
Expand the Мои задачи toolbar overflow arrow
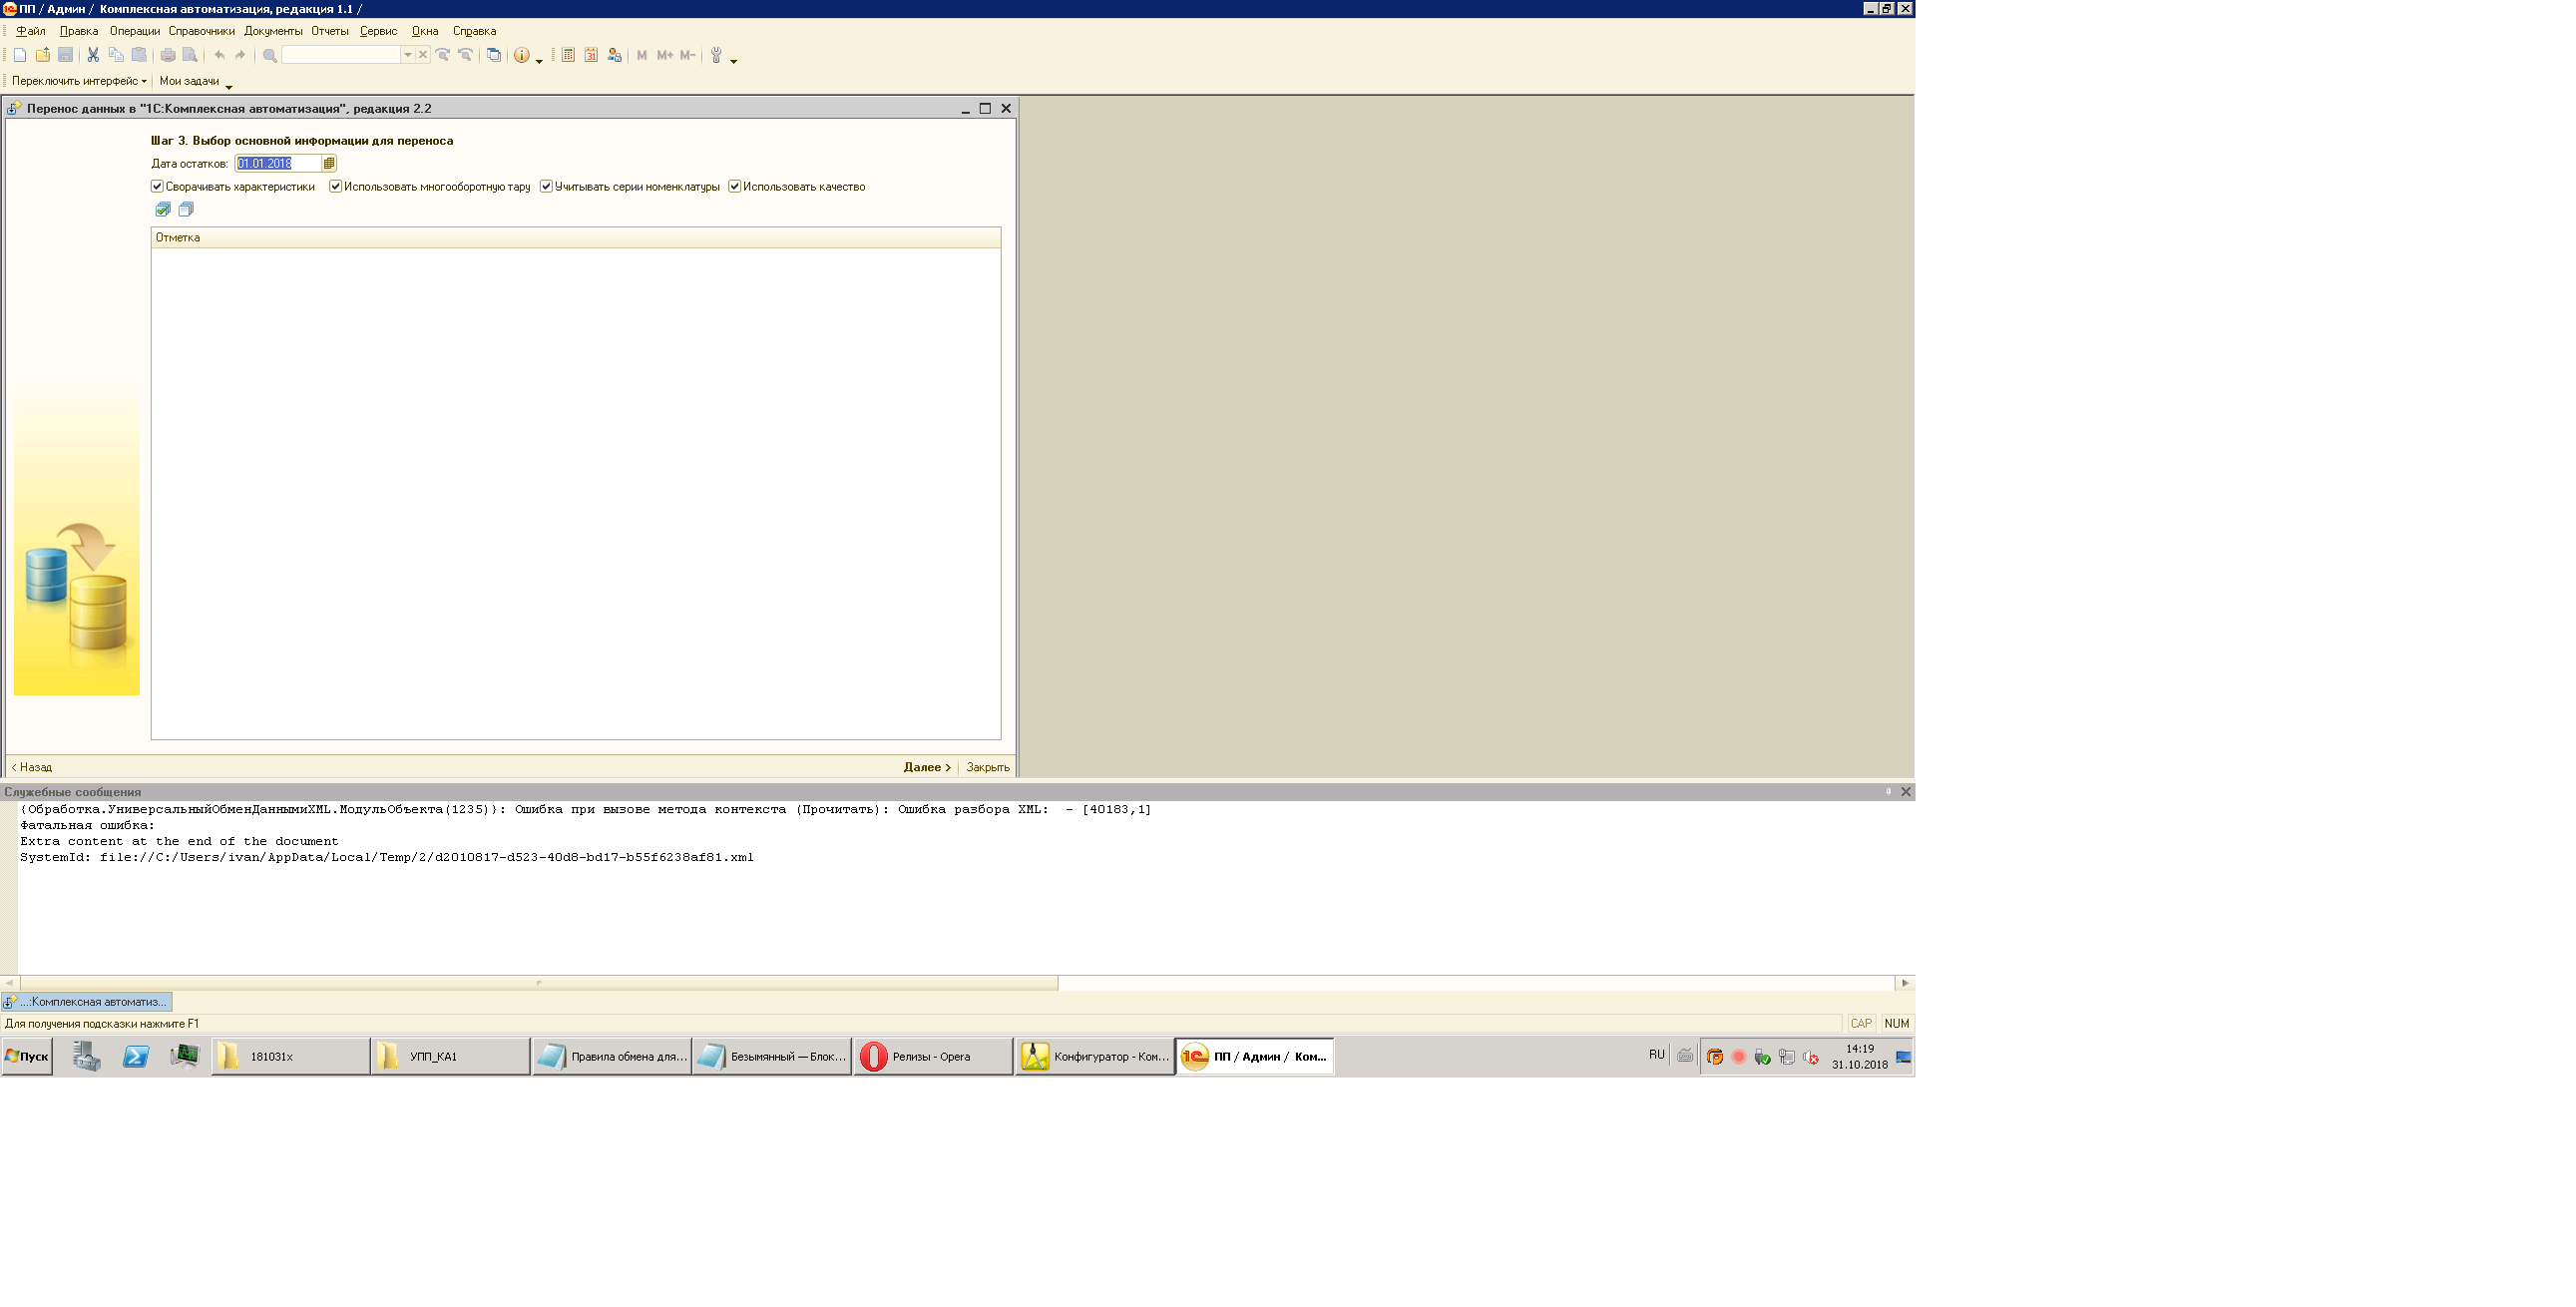[x=228, y=86]
